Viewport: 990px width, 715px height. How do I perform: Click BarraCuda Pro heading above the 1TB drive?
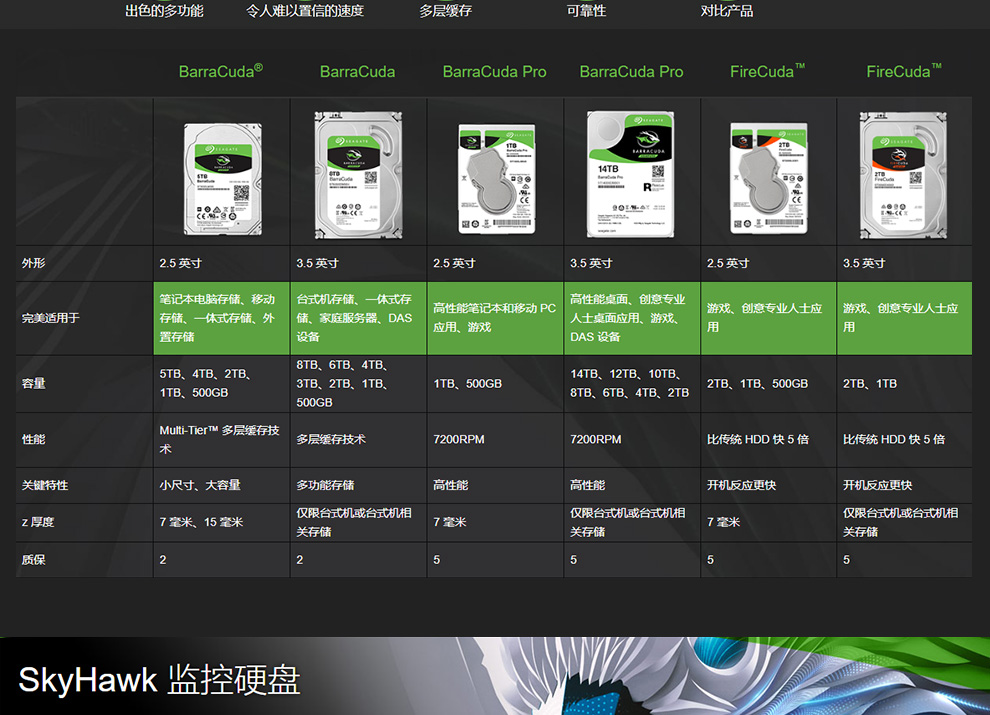(494, 71)
